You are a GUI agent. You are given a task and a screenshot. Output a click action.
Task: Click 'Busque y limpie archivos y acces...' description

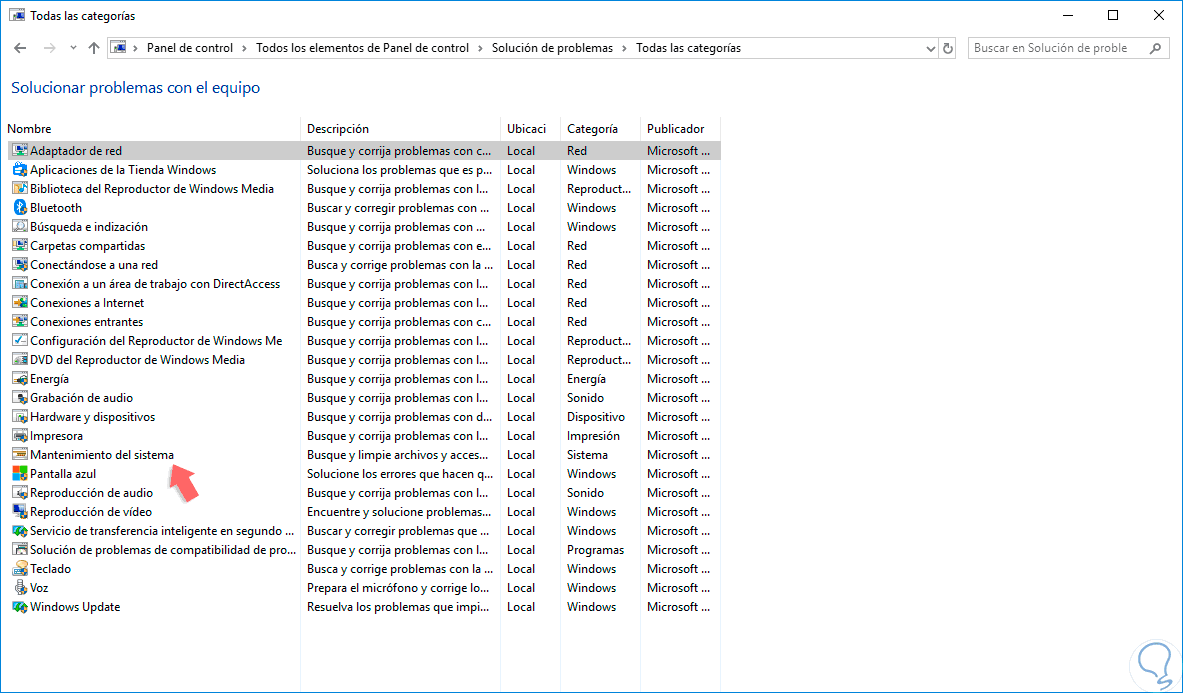click(x=399, y=455)
